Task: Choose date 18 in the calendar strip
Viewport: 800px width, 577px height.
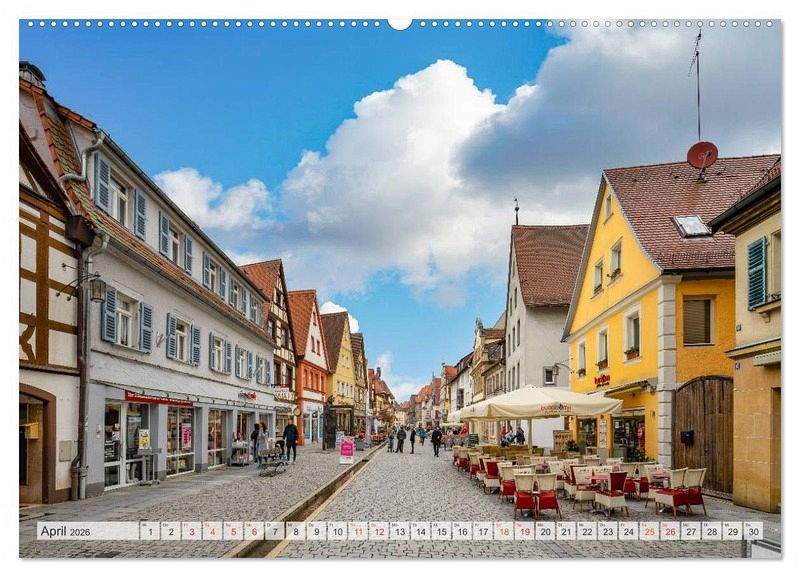Action: [x=503, y=531]
